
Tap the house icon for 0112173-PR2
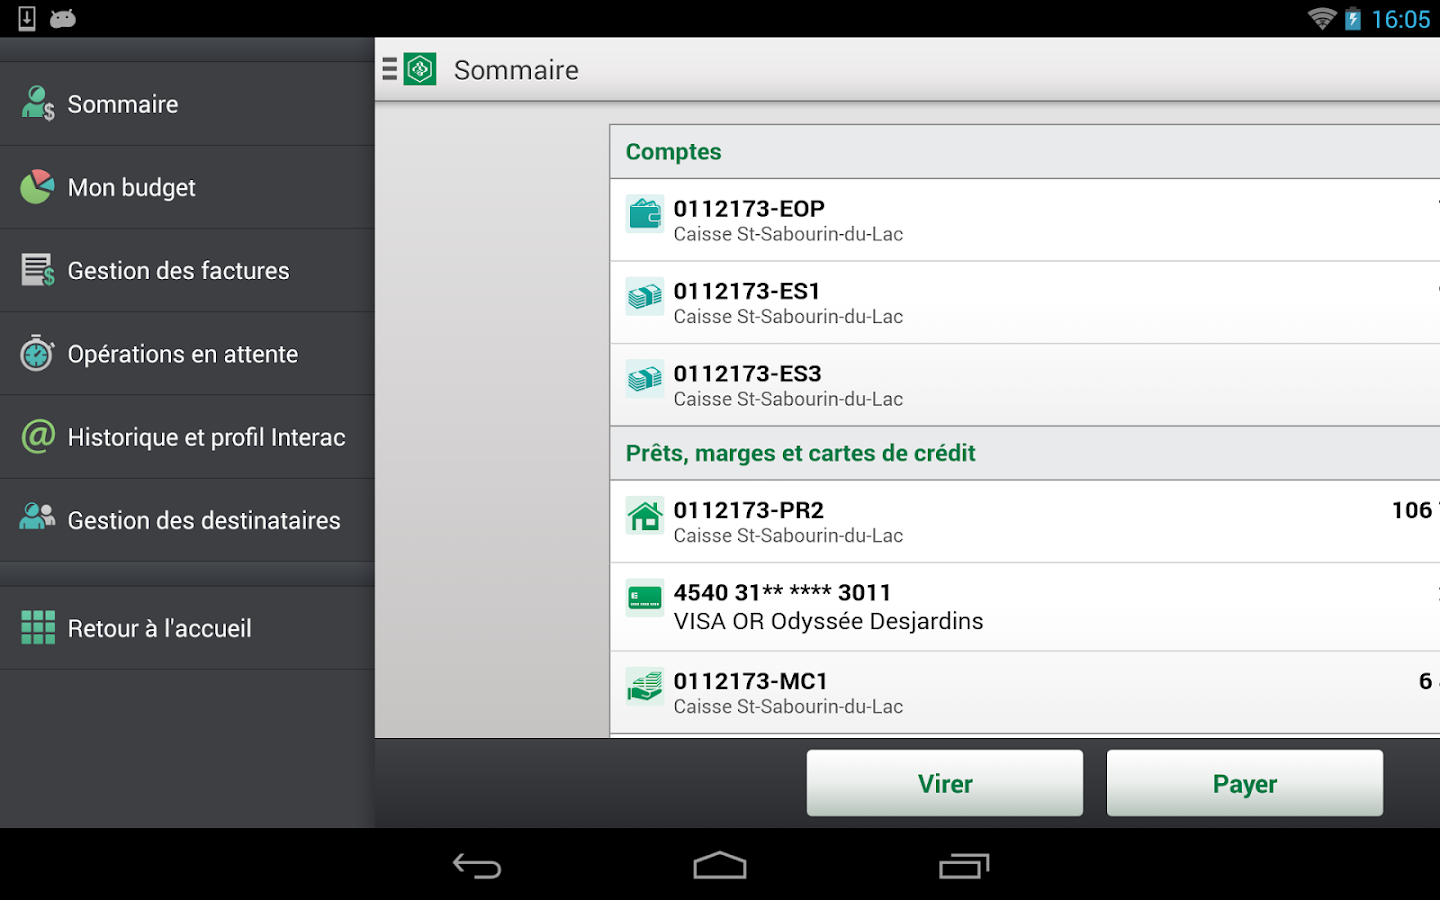[x=645, y=516]
